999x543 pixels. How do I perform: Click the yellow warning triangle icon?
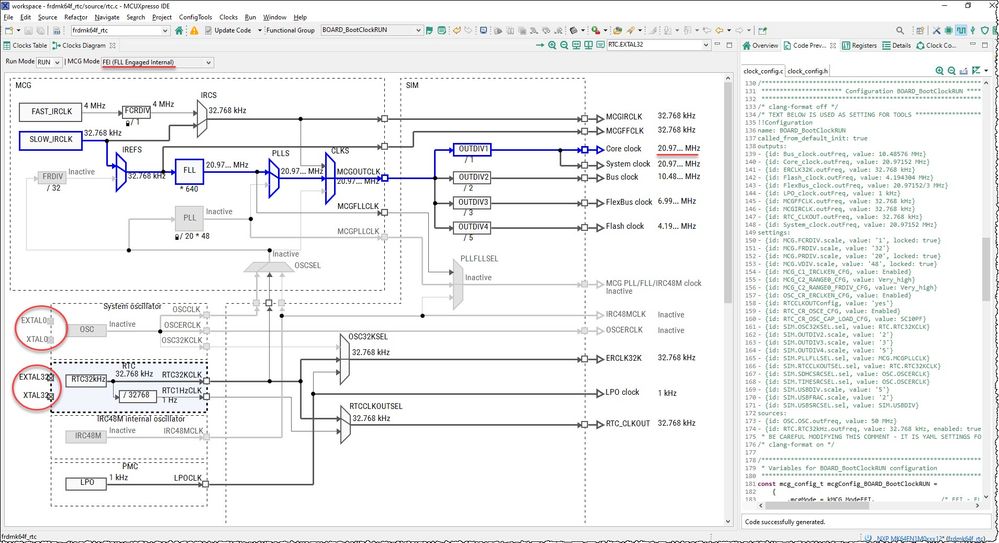pyautogui.click(x=195, y=30)
